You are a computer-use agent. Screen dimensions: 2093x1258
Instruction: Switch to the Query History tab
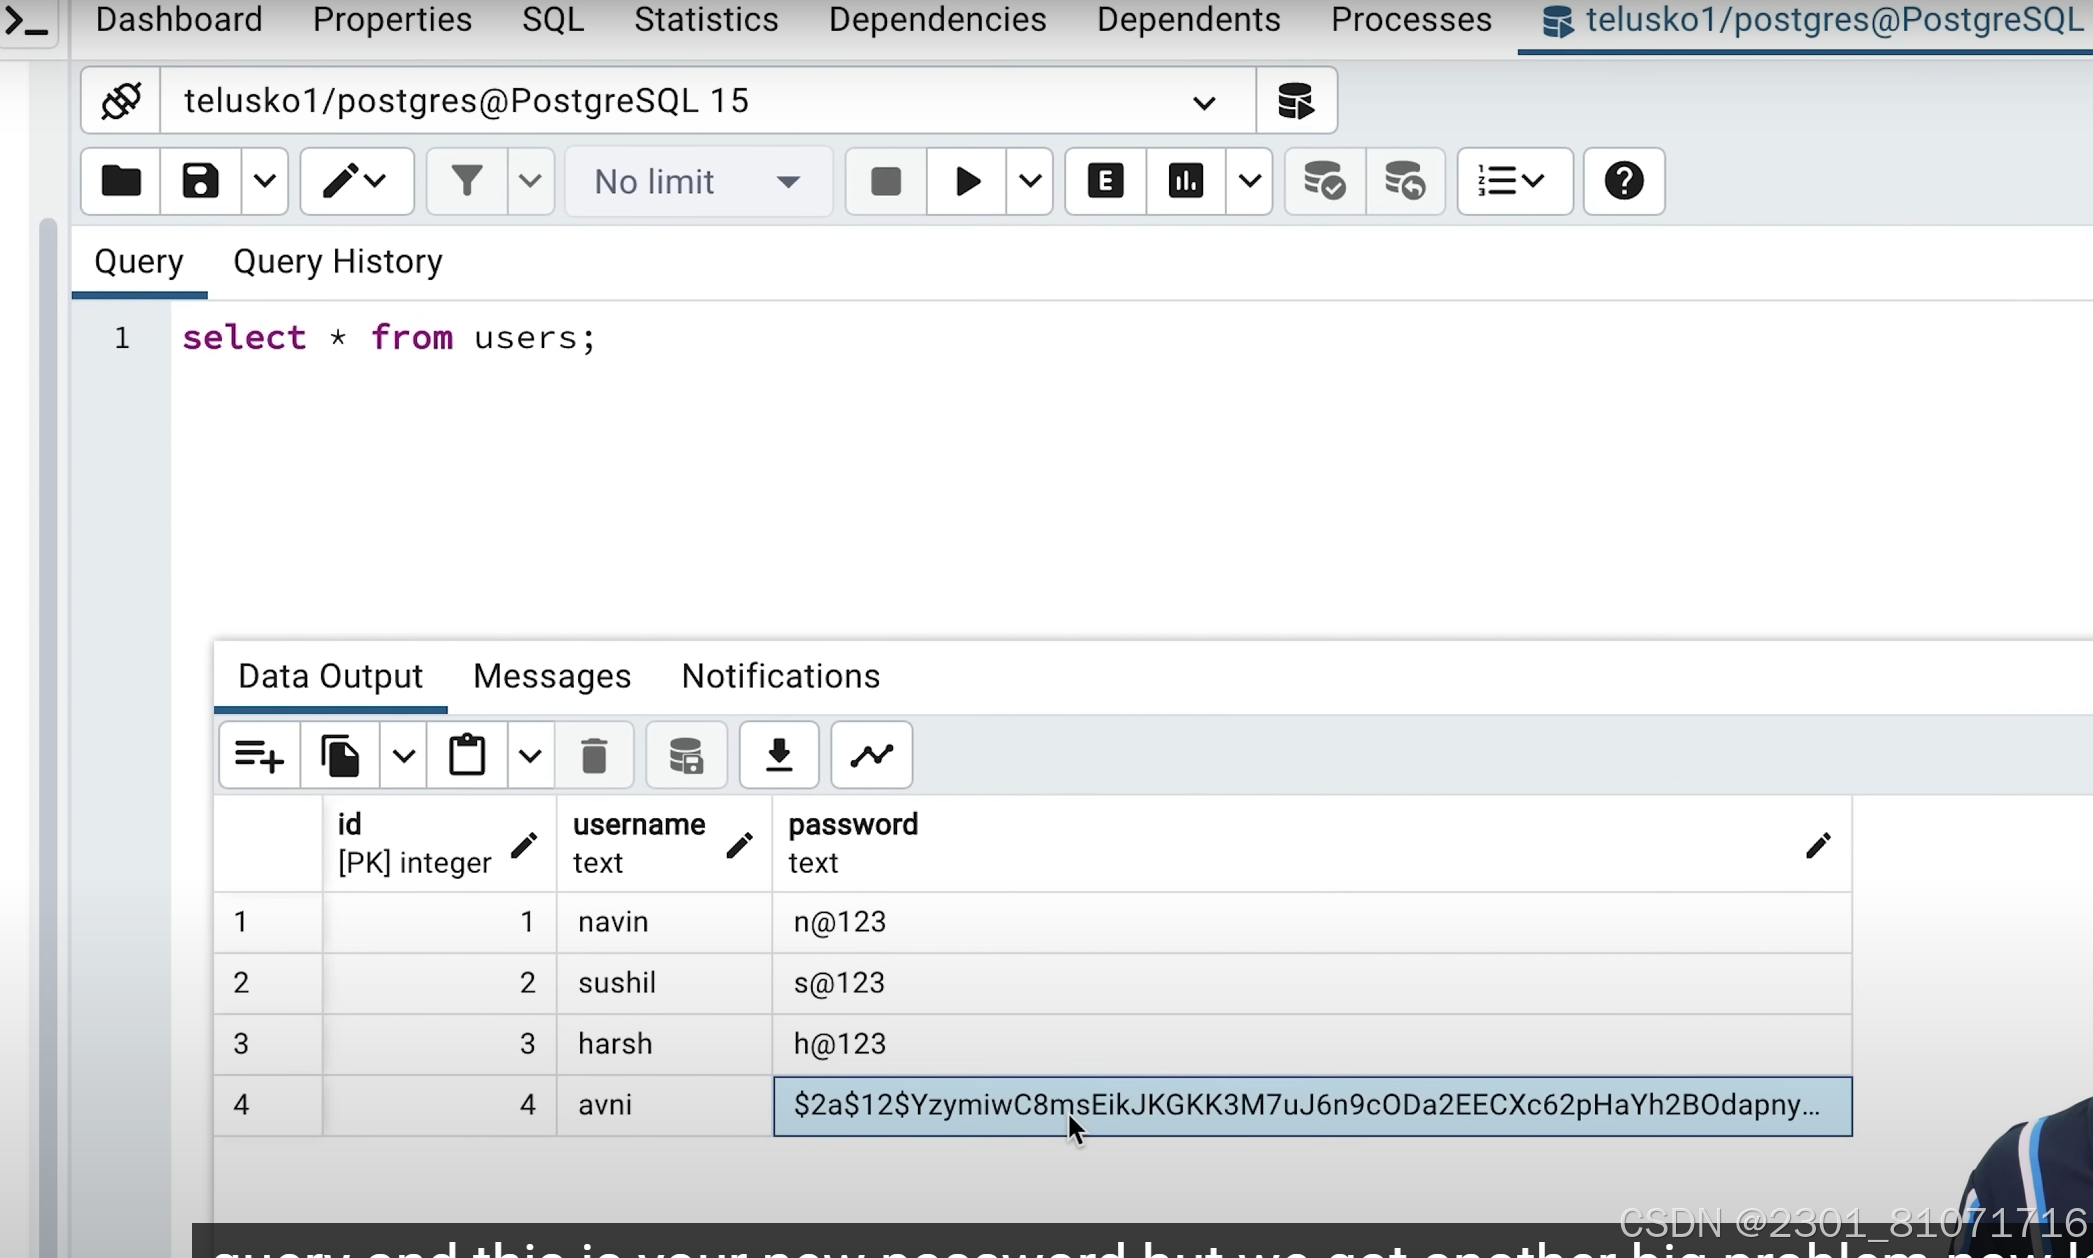click(337, 261)
